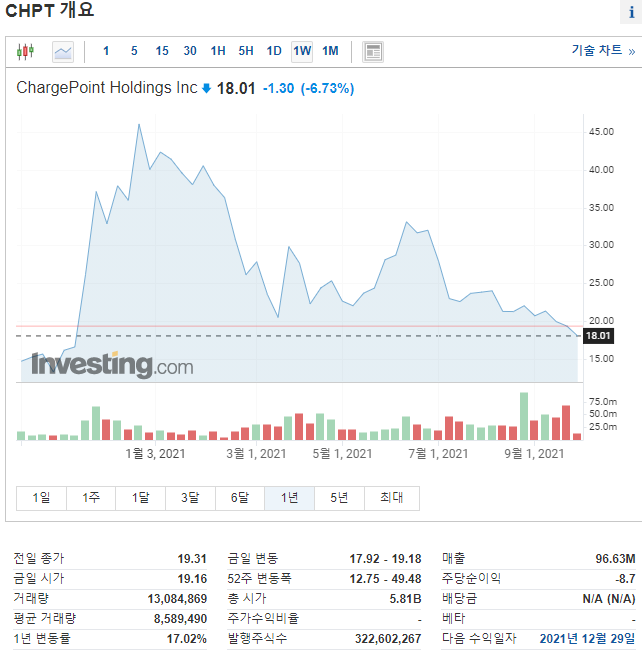Click the (-6.73%) percentage change
The image size is (642, 651).
point(327,88)
